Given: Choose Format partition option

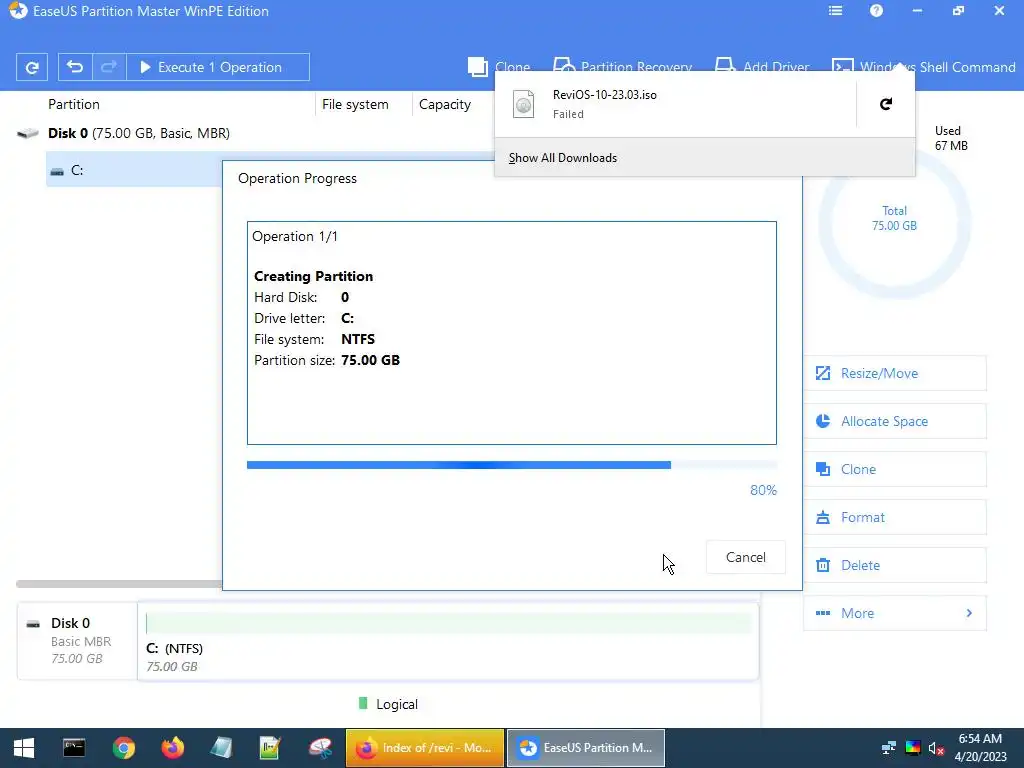Looking at the screenshot, I should 895,517.
